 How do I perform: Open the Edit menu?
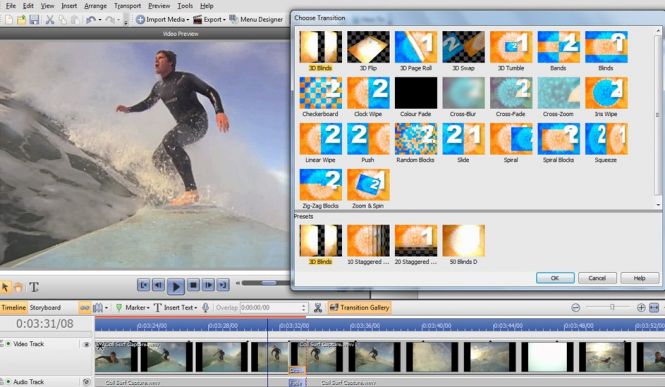28,6
